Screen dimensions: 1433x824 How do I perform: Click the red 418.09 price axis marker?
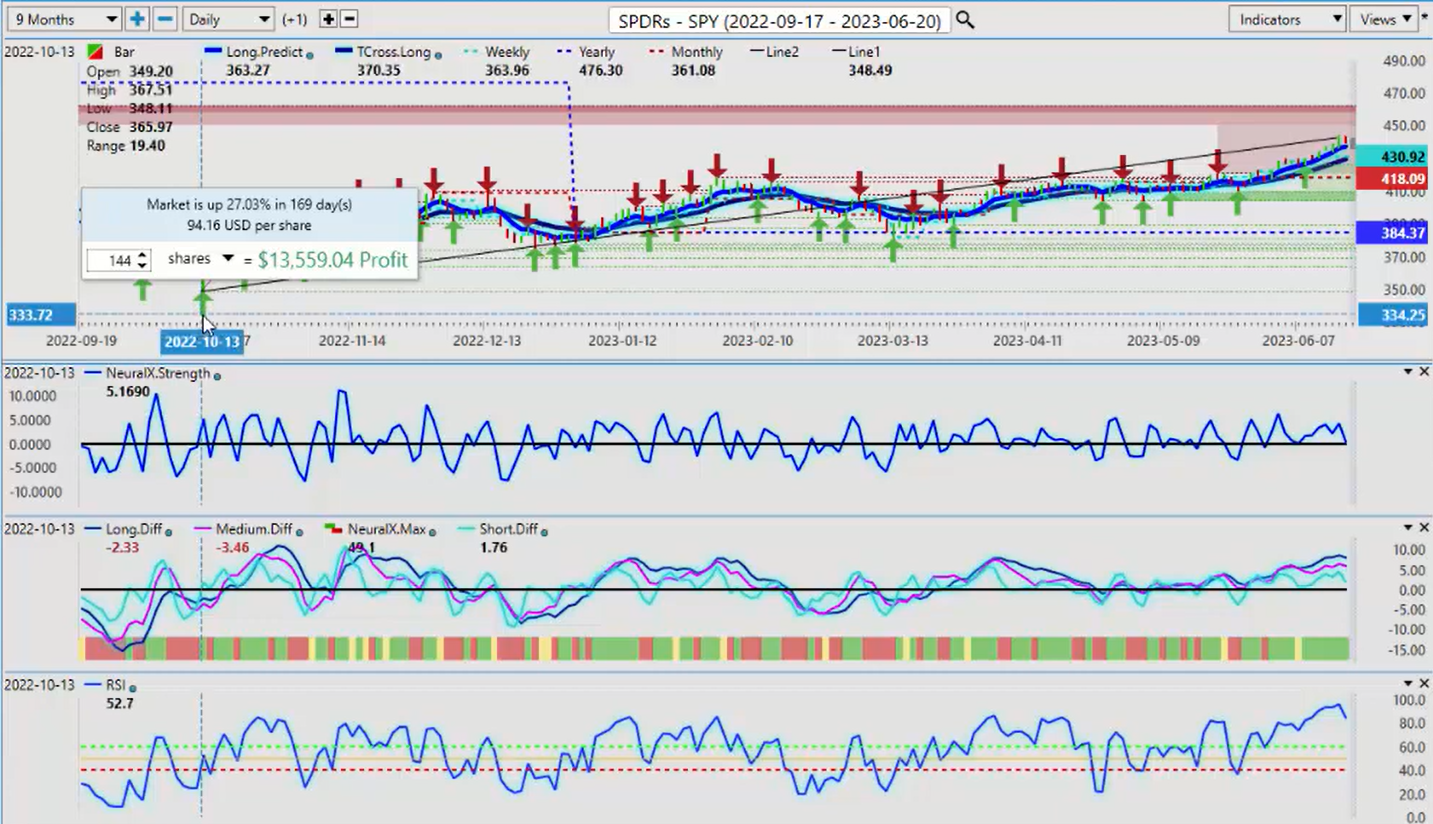pos(1394,179)
